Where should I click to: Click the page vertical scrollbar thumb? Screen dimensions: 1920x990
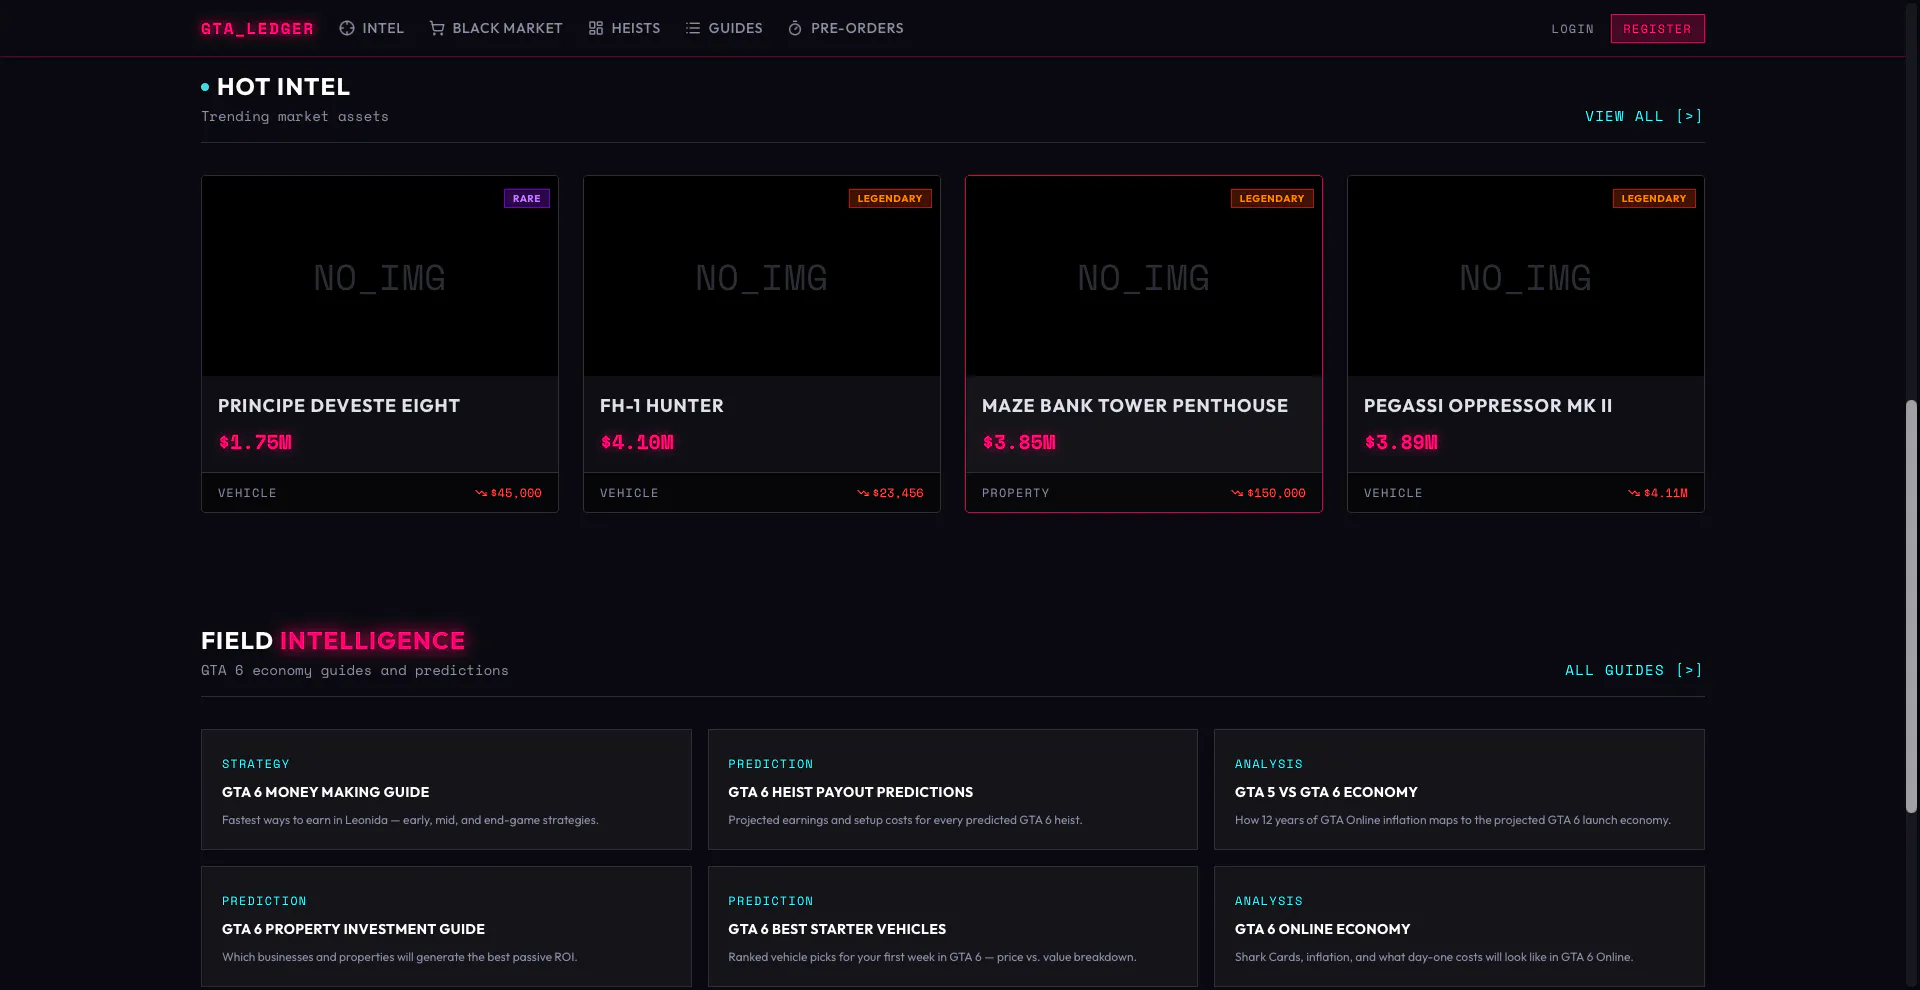tap(1911, 606)
